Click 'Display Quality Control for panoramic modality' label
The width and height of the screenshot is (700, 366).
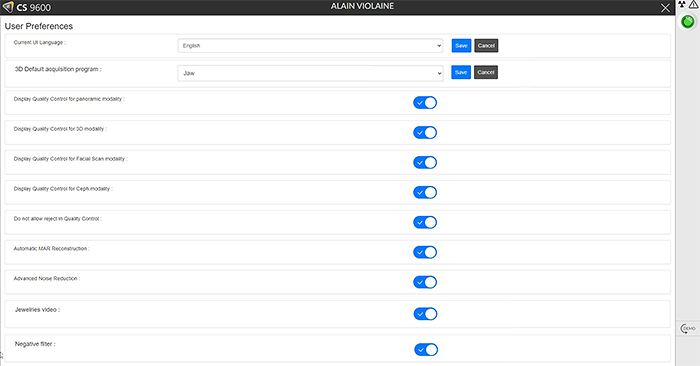coord(69,99)
